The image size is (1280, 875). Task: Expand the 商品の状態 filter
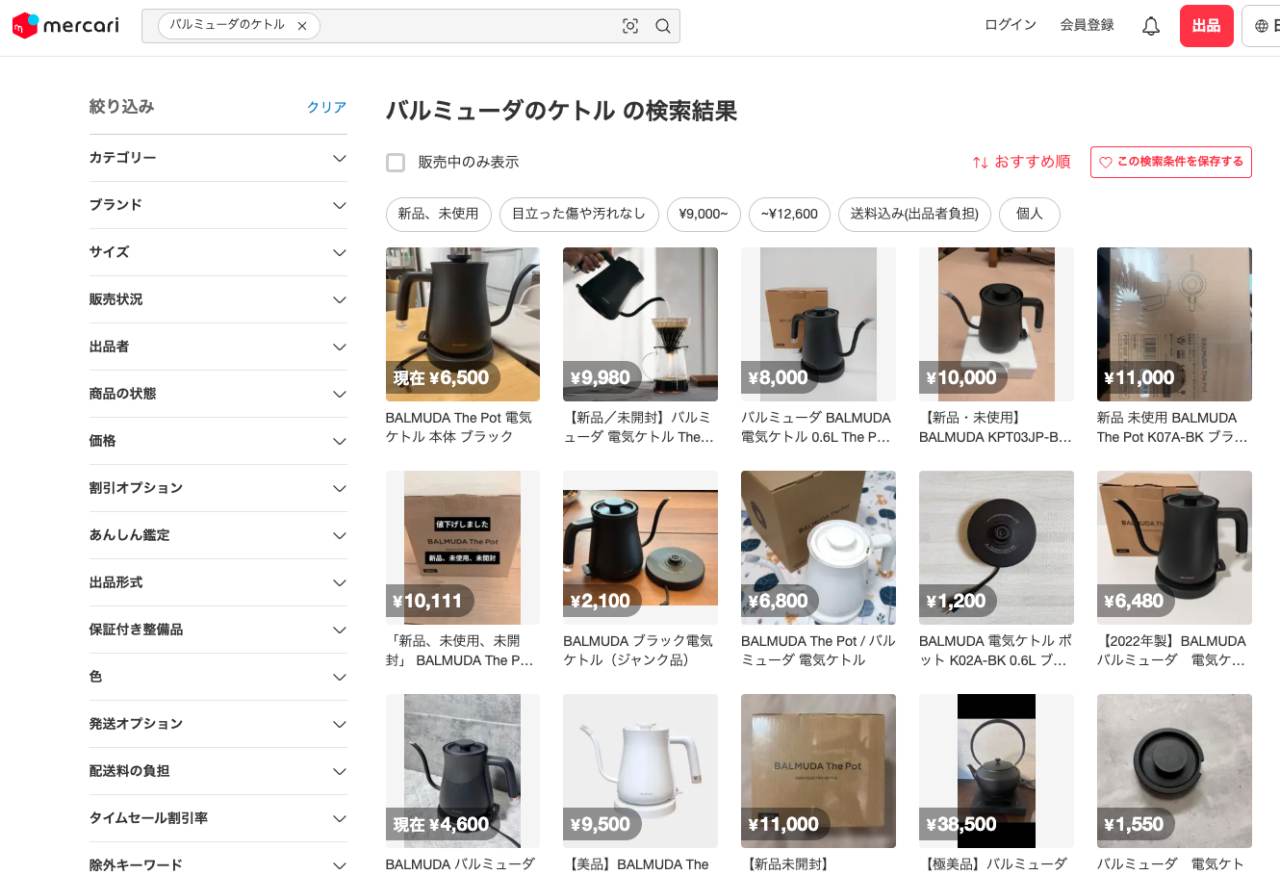tap(218, 394)
